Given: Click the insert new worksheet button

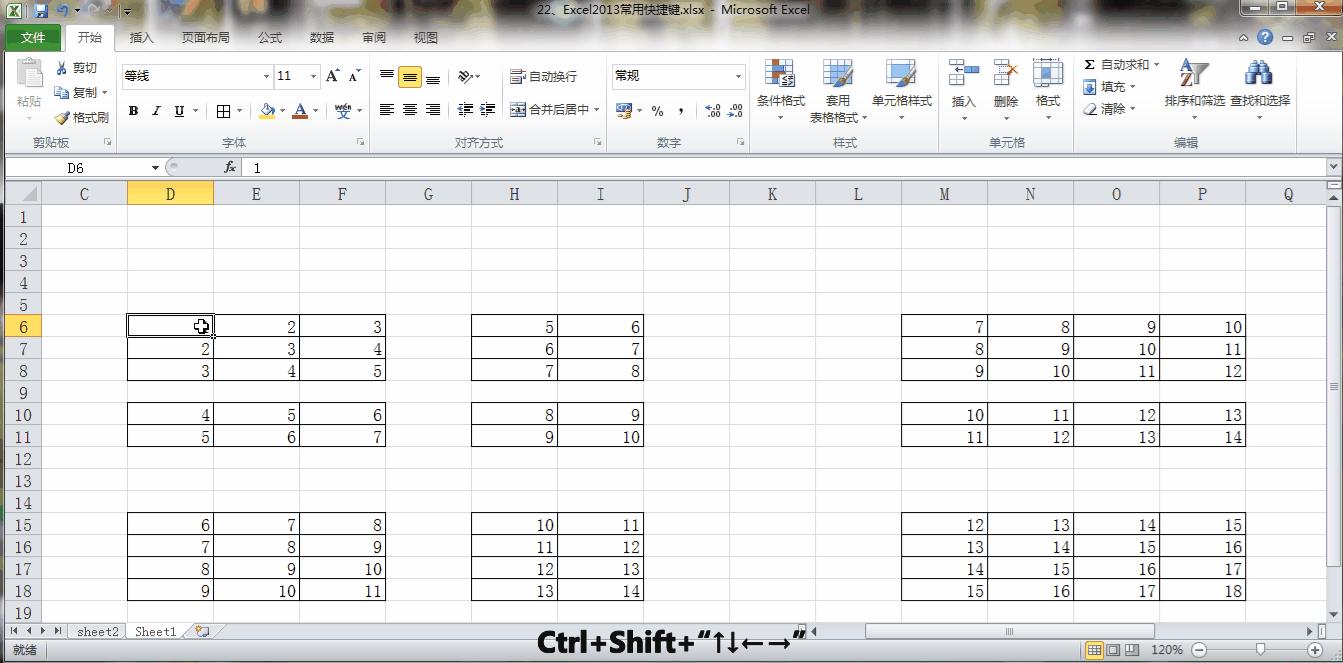Looking at the screenshot, I should [x=203, y=631].
